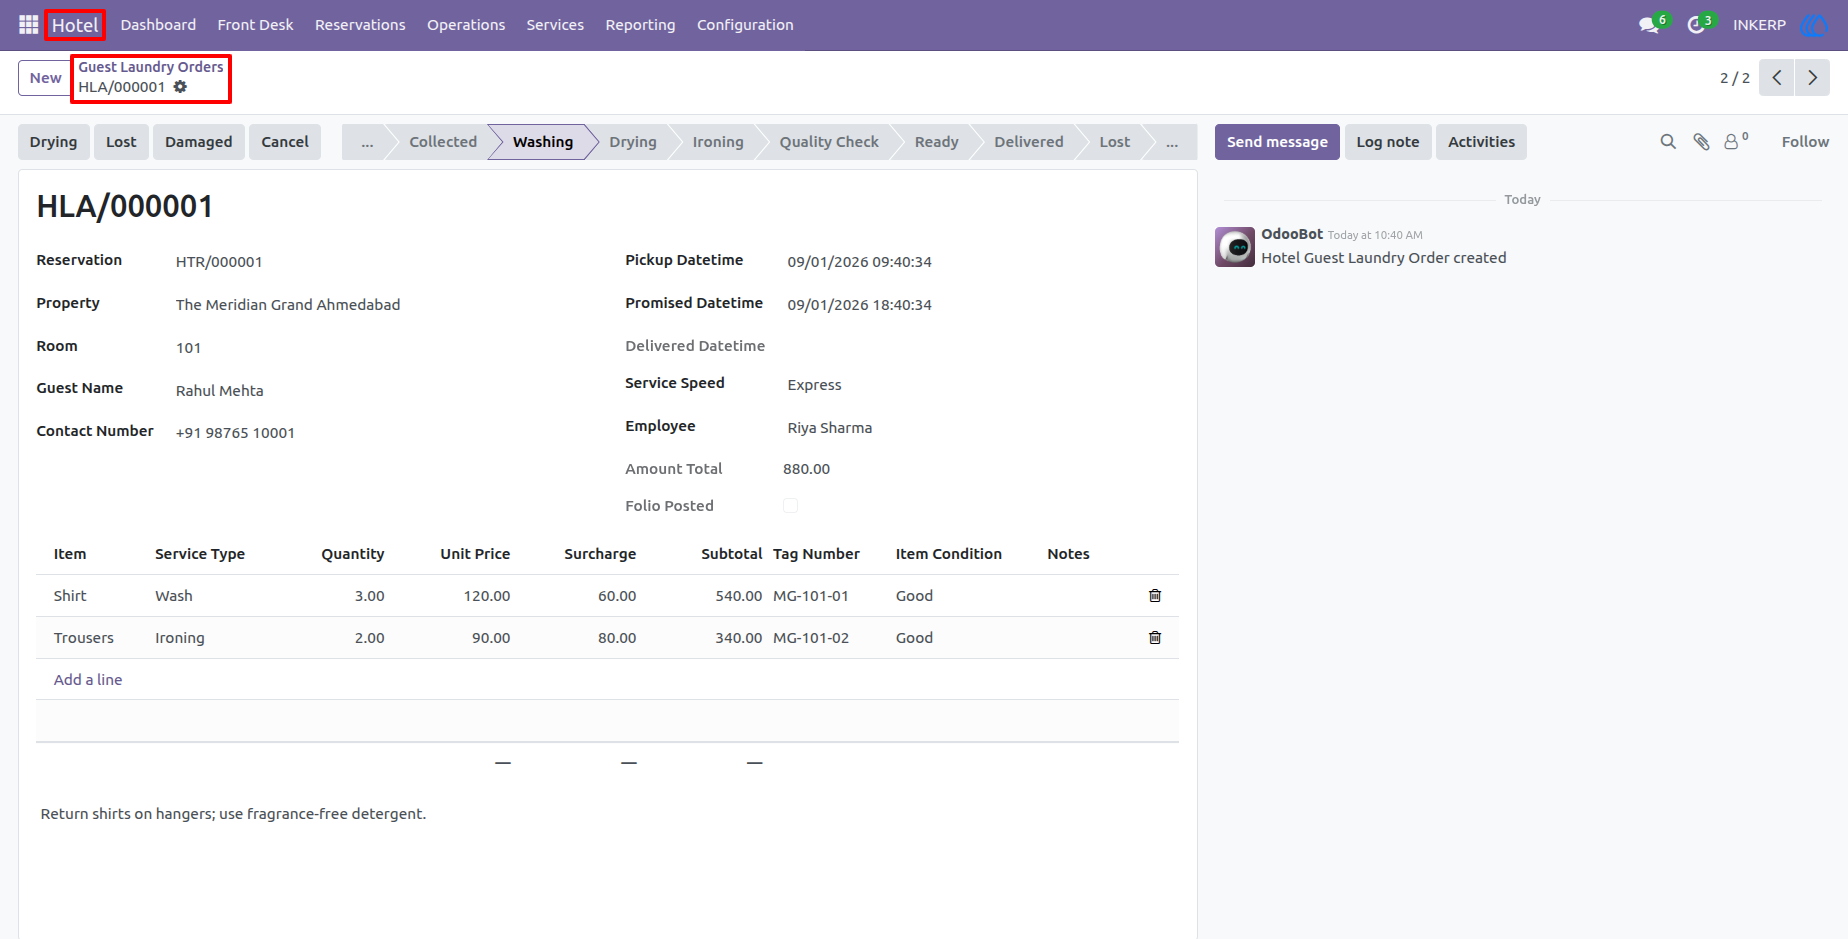1848x939 pixels.
Task: Click the INKERP company logo icon
Action: coord(1813,25)
